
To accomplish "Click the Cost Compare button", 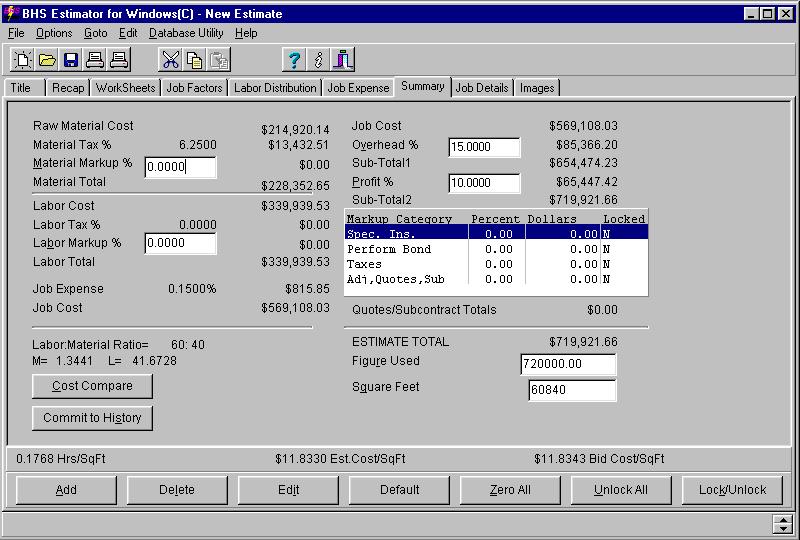I will [92, 386].
